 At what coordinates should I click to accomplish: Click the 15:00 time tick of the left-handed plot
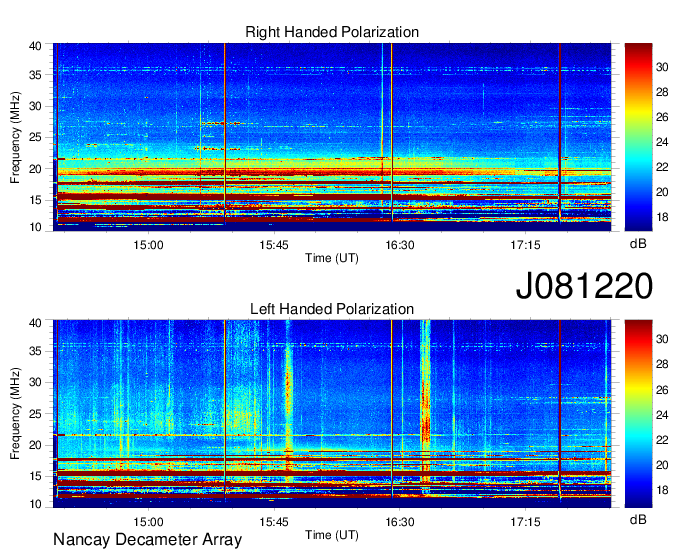click(148, 522)
